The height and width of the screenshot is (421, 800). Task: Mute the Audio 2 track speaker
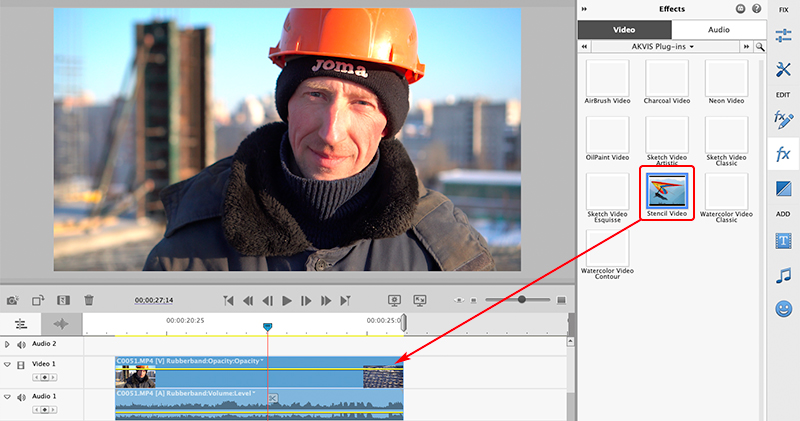point(21,345)
